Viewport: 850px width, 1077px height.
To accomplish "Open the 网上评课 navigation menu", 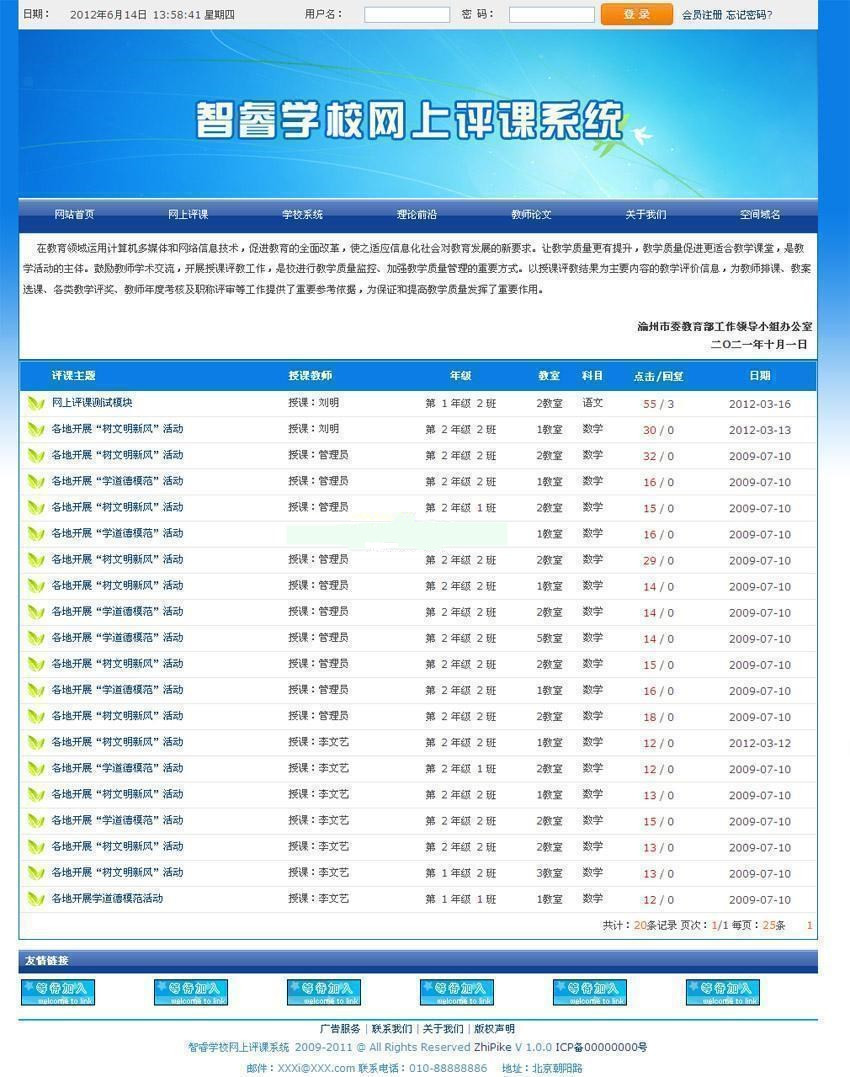I will click(x=188, y=215).
